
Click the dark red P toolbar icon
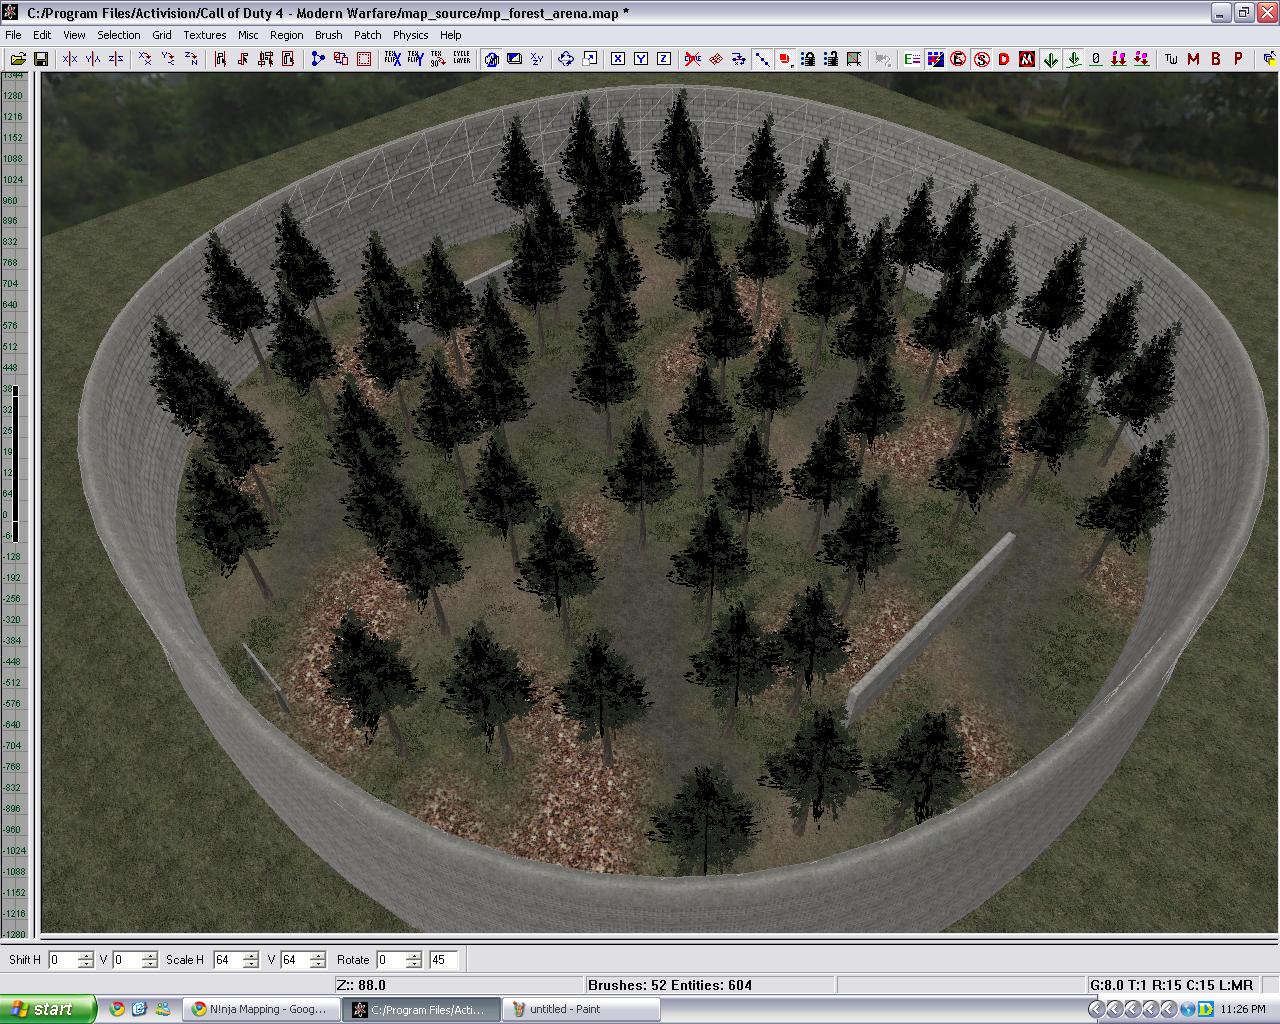(x=1239, y=59)
